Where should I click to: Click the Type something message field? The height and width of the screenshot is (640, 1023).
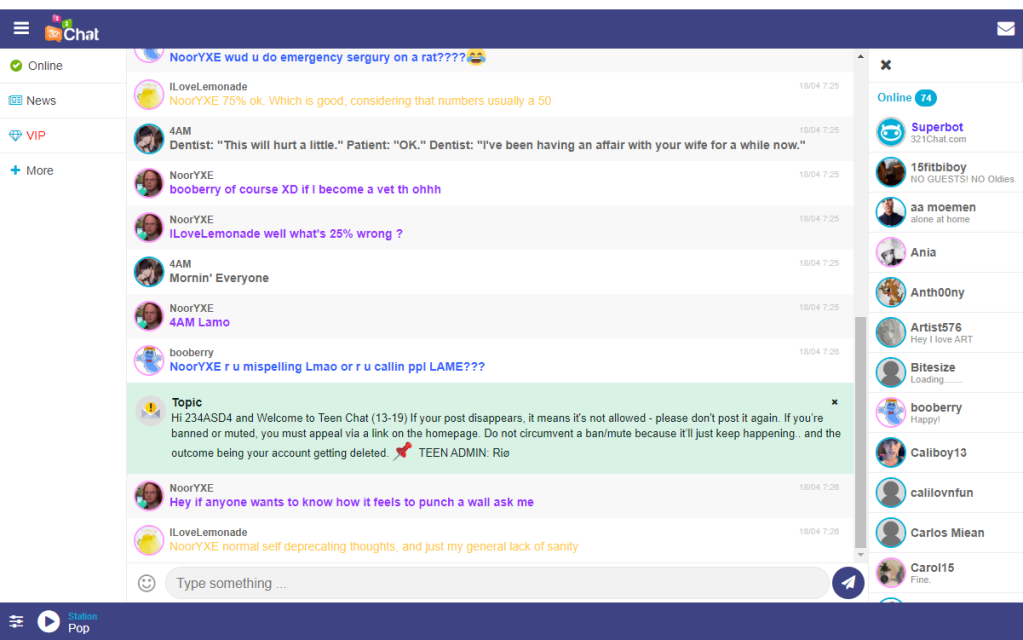click(496, 583)
